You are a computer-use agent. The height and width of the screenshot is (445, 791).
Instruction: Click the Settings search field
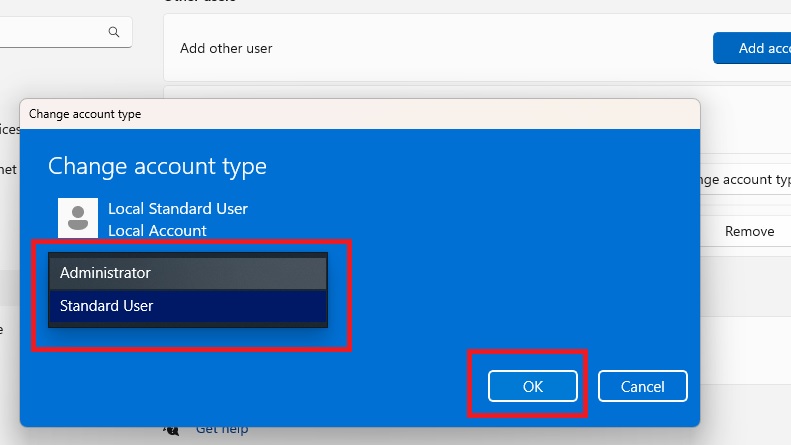point(66,32)
